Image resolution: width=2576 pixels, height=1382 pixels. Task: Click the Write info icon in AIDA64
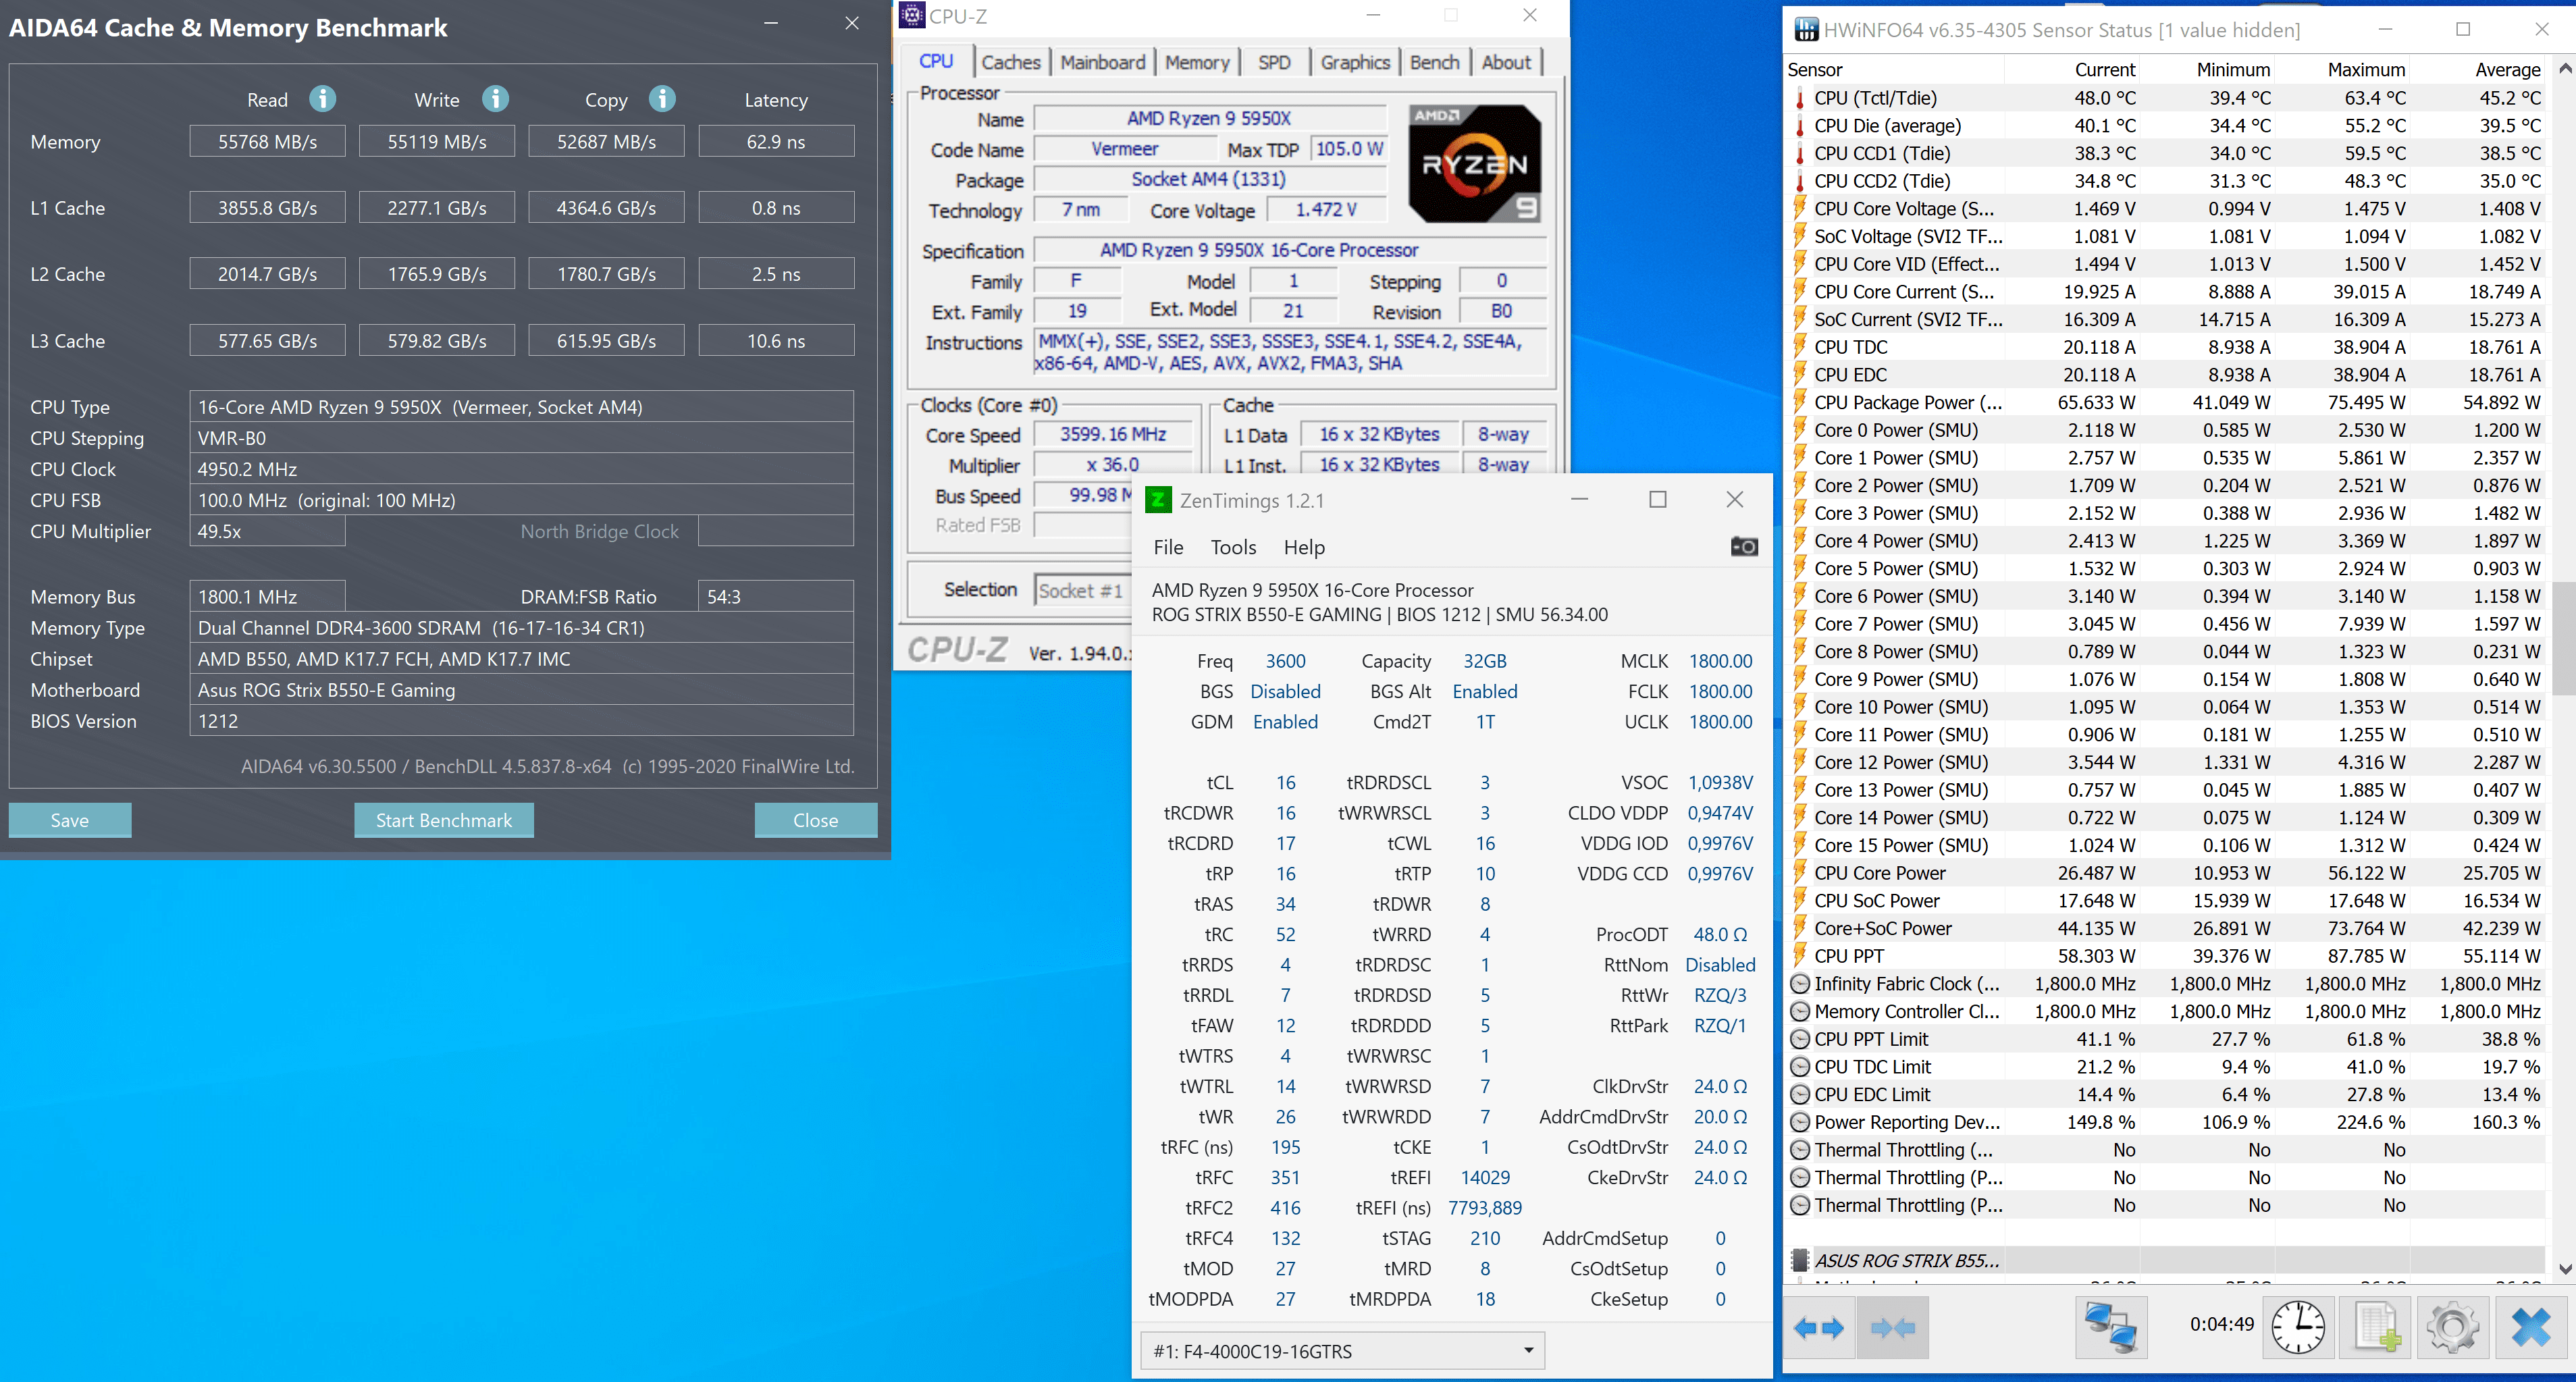(x=495, y=99)
